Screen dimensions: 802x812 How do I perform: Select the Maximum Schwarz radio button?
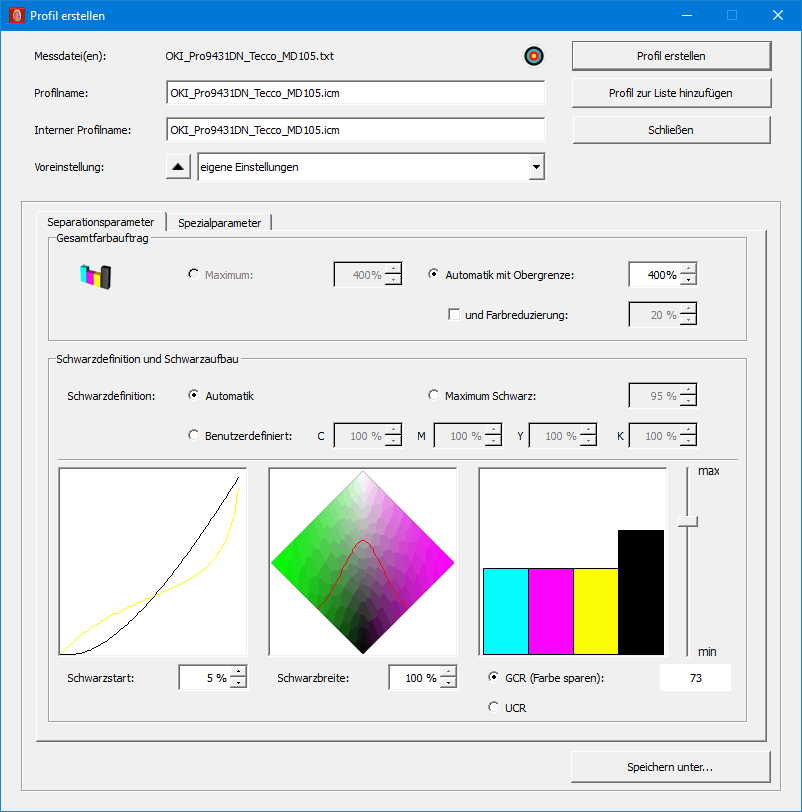pos(434,396)
